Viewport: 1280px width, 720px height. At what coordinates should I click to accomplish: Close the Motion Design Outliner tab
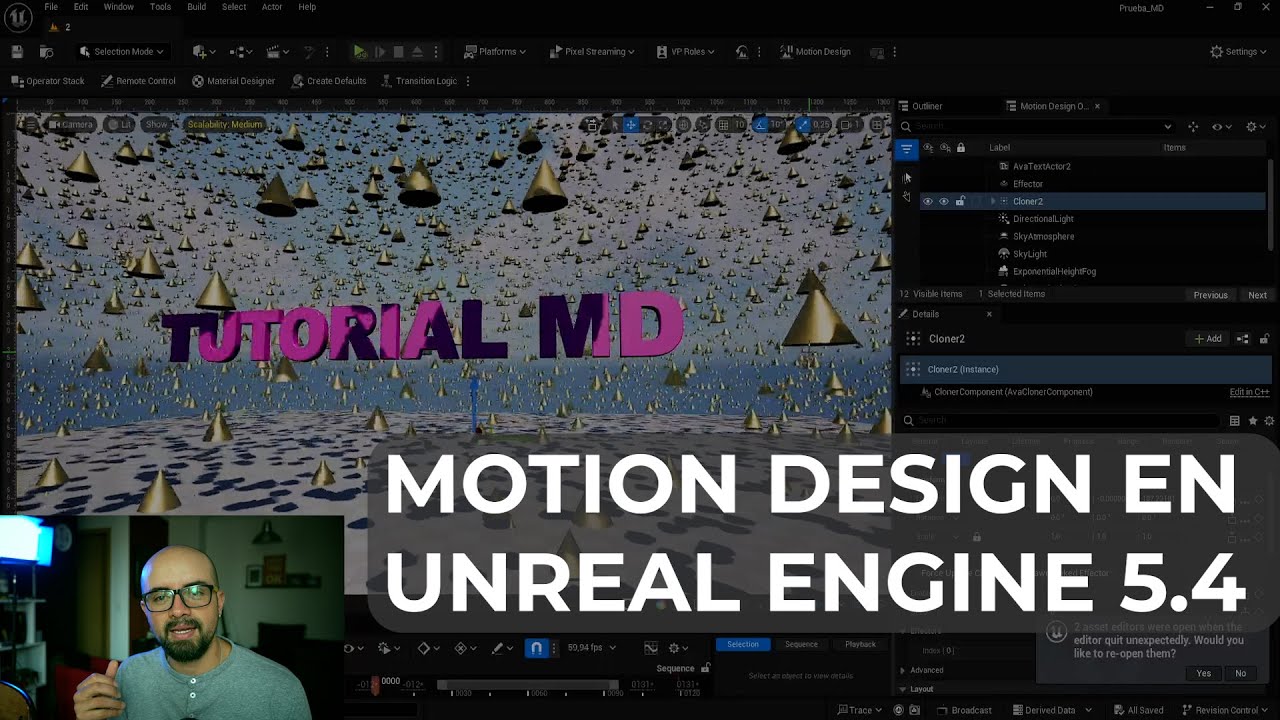click(1097, 106)
